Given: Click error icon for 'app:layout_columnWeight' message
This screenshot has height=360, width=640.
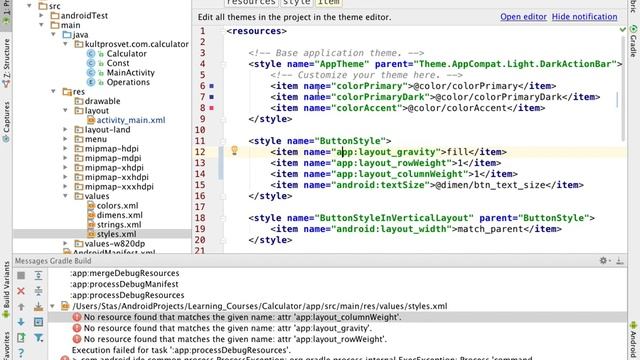Looking at the screenshot, I should pyautogui.click(x=77, y=317).
